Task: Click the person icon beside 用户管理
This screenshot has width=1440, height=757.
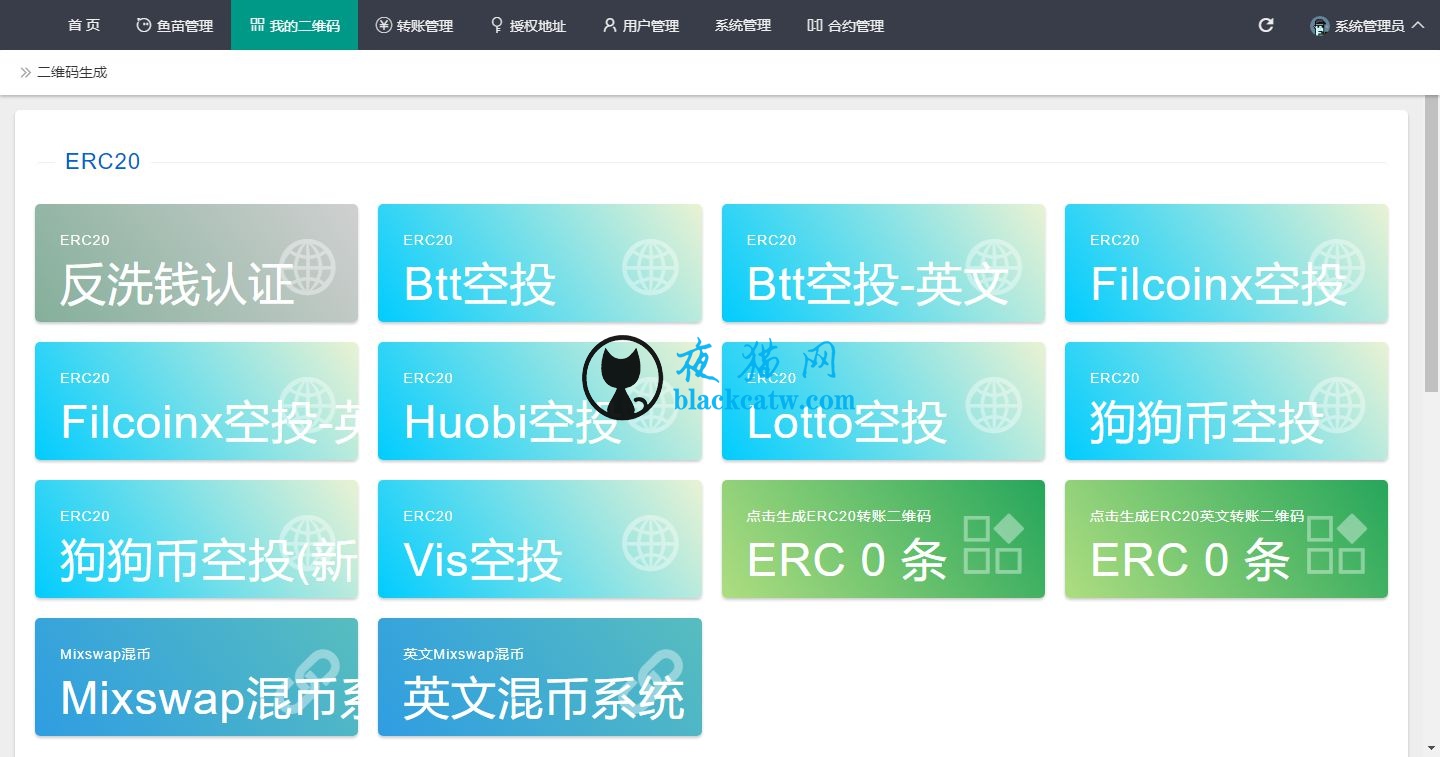Action: click(610, 25)
